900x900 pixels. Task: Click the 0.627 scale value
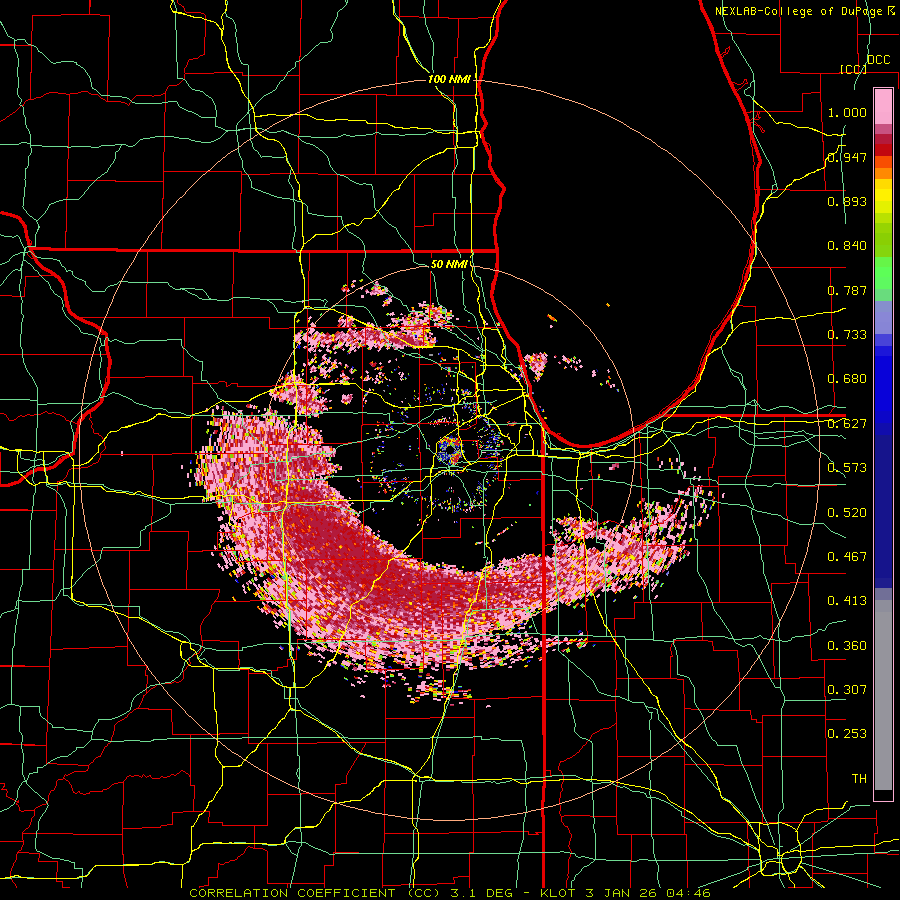[x=847, y=424]
